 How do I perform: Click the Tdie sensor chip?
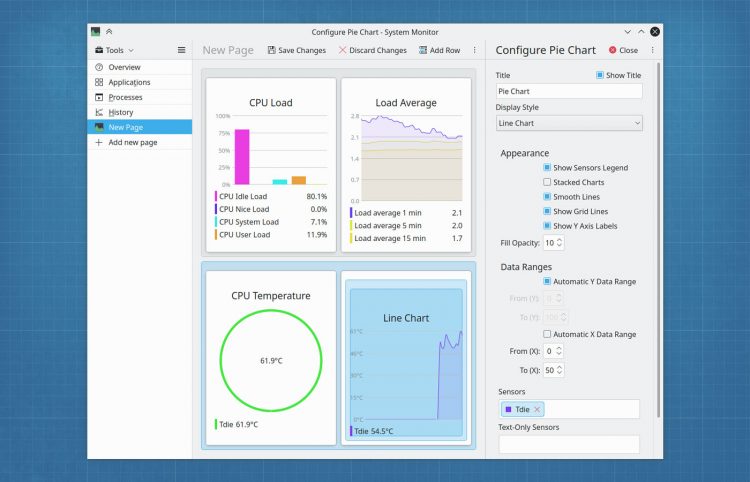click(522, 409)
